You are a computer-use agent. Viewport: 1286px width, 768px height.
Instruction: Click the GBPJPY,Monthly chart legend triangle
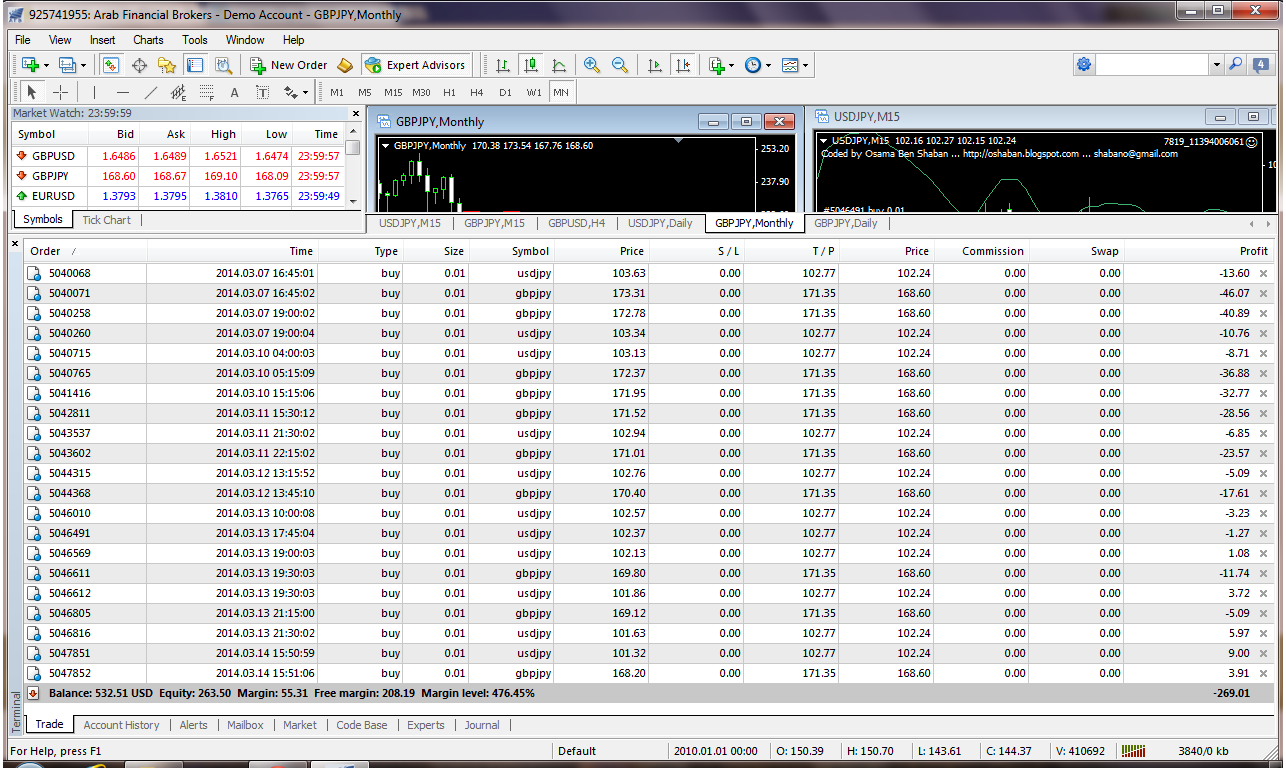coord(386,145)
